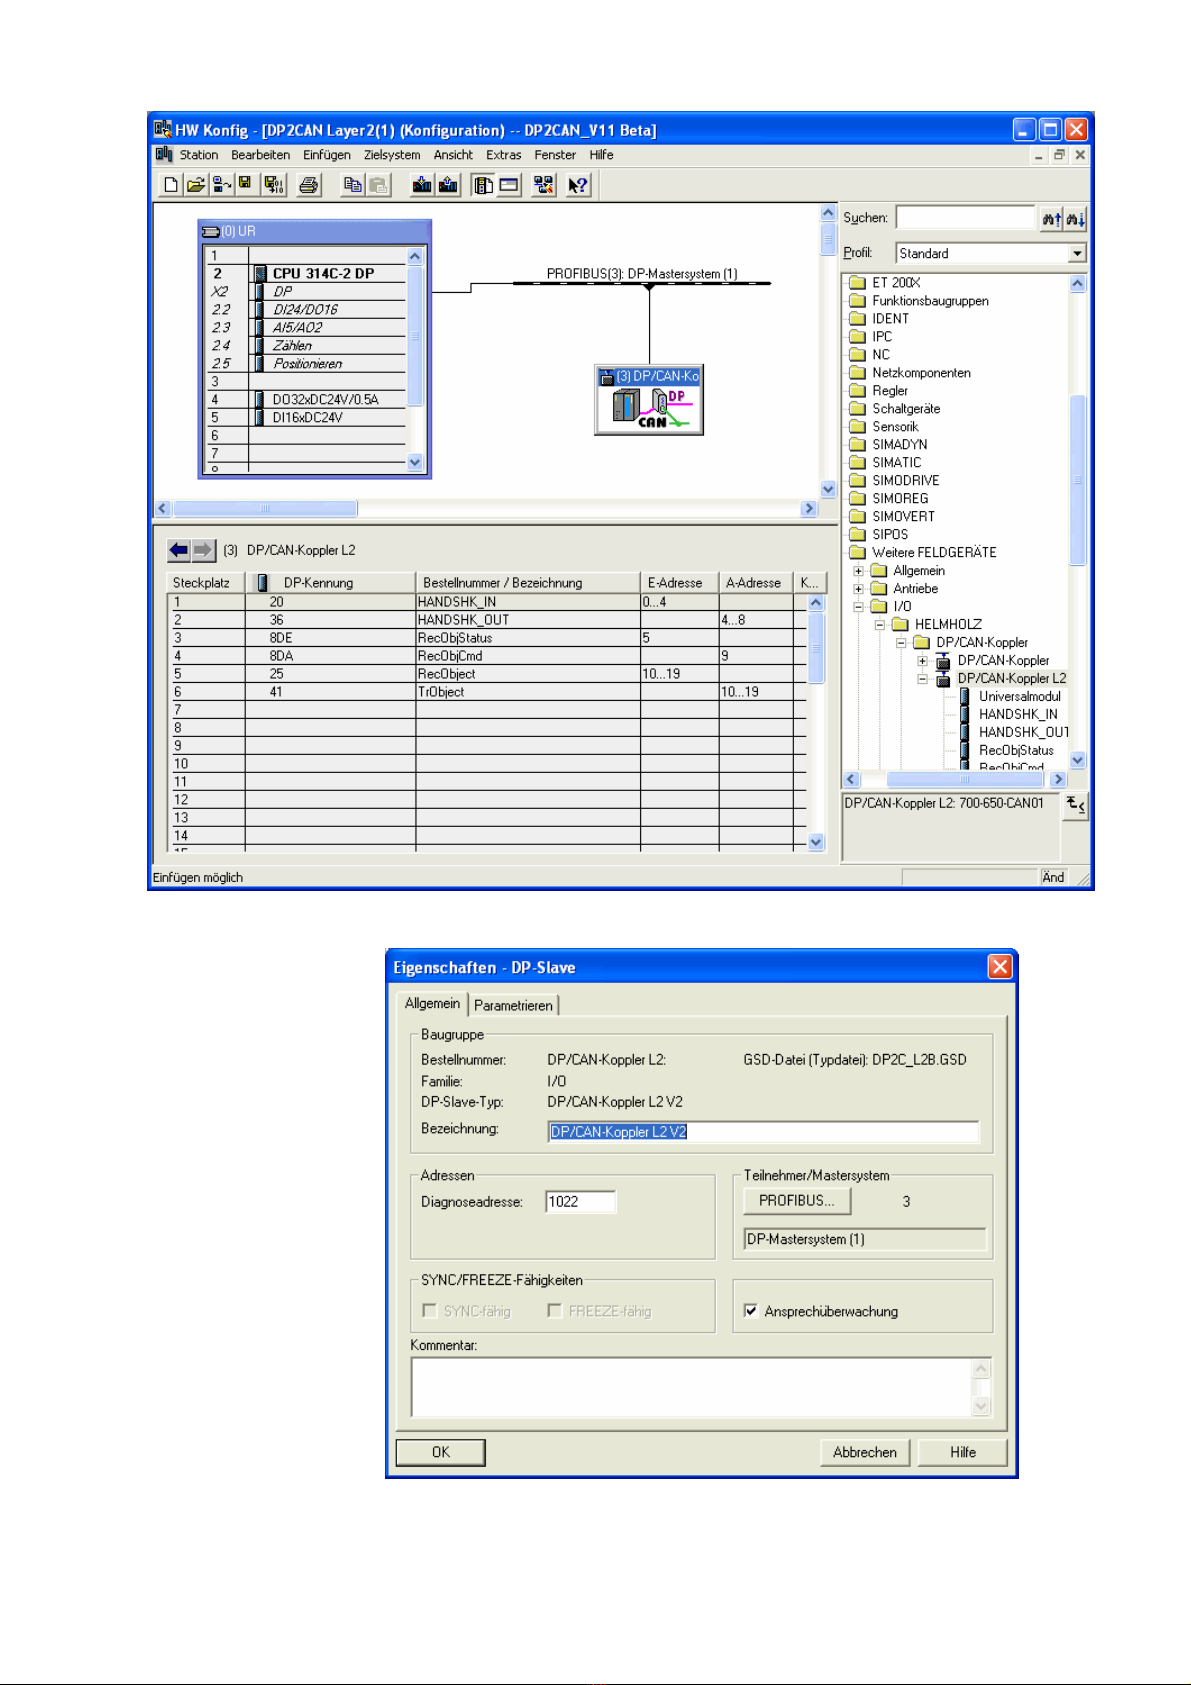Click OK in the Eigenschaften dialog
Viewport: 1191px width, 1685px height.
441,1452
